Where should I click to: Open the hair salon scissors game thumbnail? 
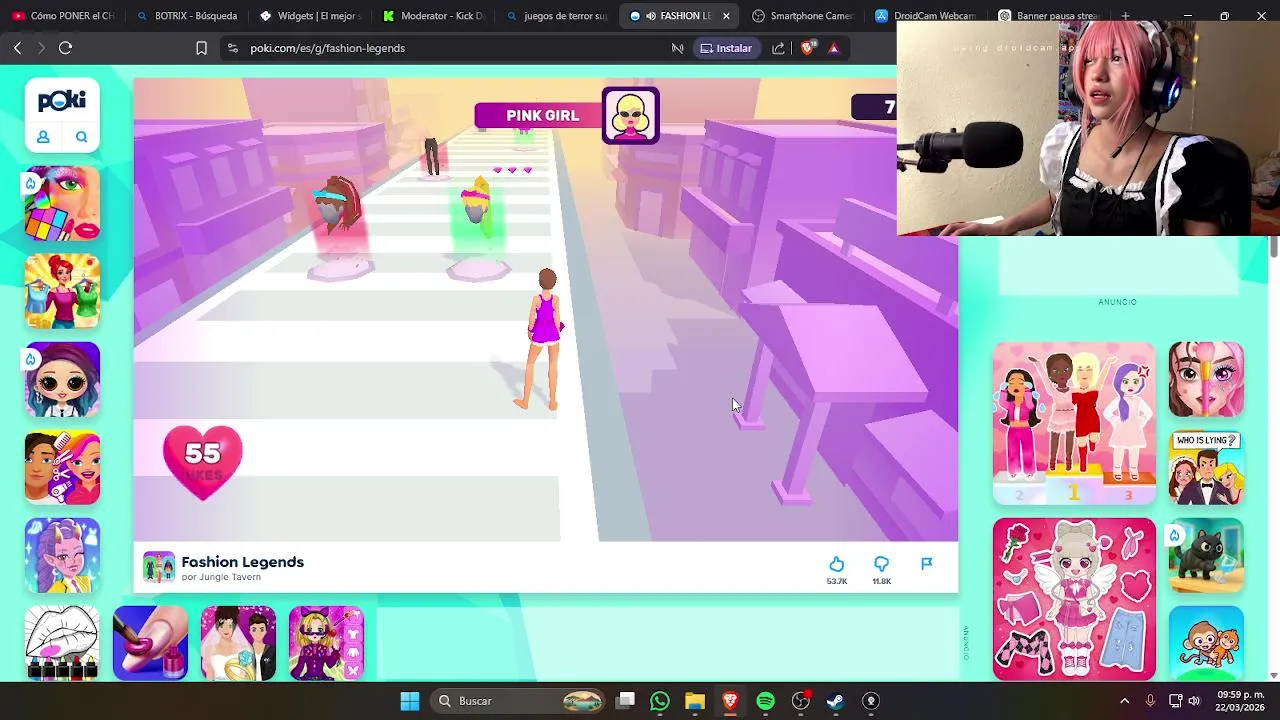[62, 467]
